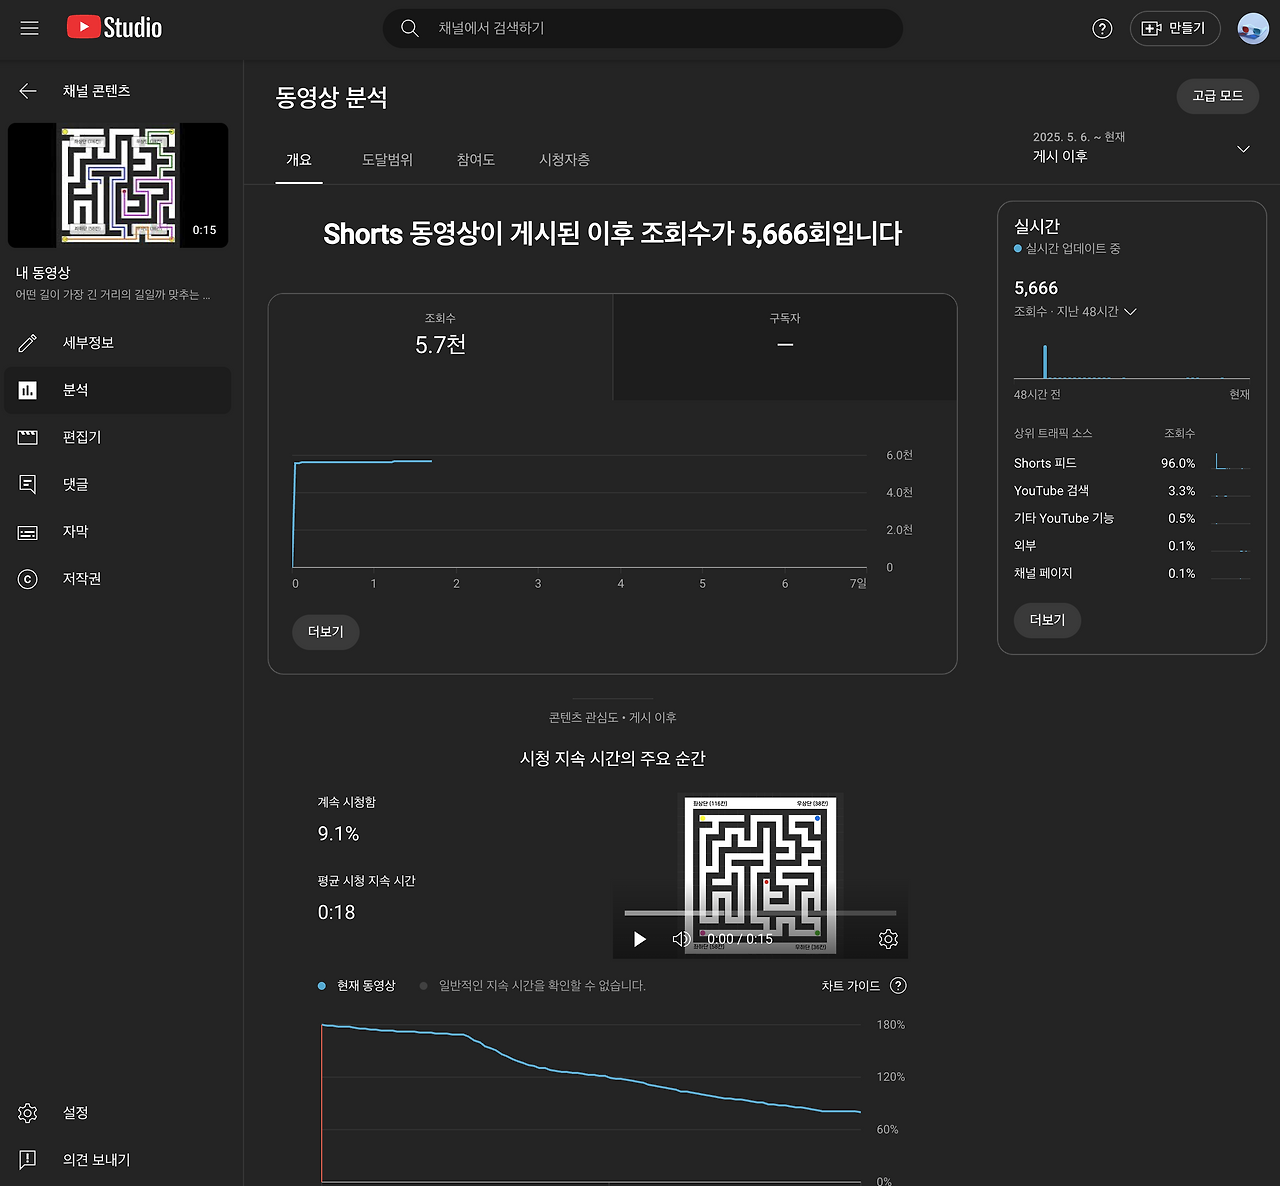Click the 분석 analytics bar-chart icon
Screen dimensions: 1280x1186
[27, 390]
